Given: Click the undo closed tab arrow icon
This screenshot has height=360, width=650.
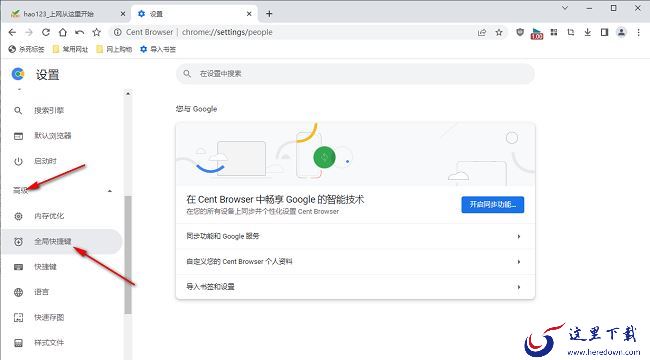Looking at the screenshot, I should [x=80, y=32].
